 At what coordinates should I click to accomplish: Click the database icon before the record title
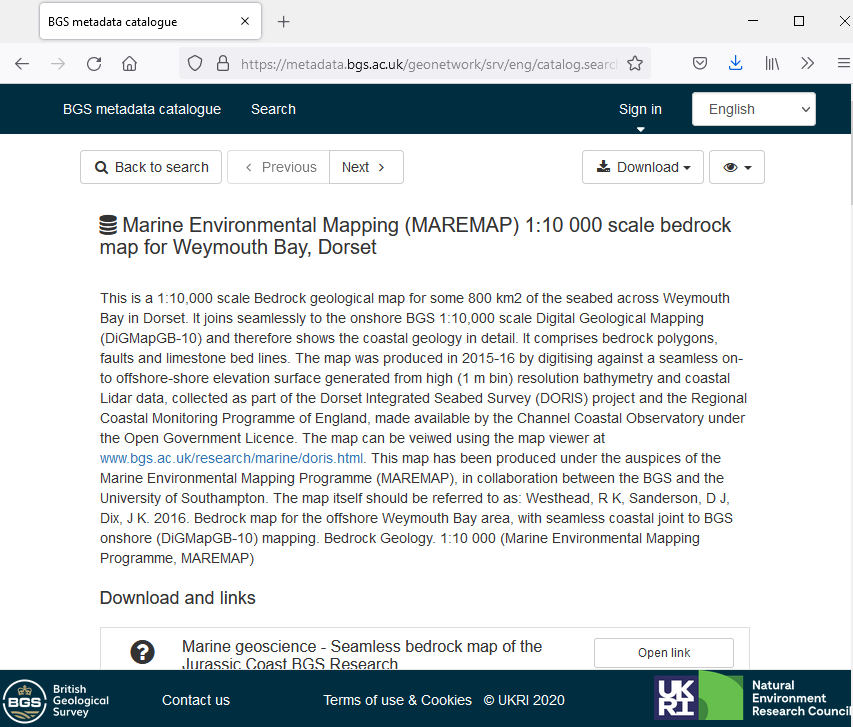(108, 225)
